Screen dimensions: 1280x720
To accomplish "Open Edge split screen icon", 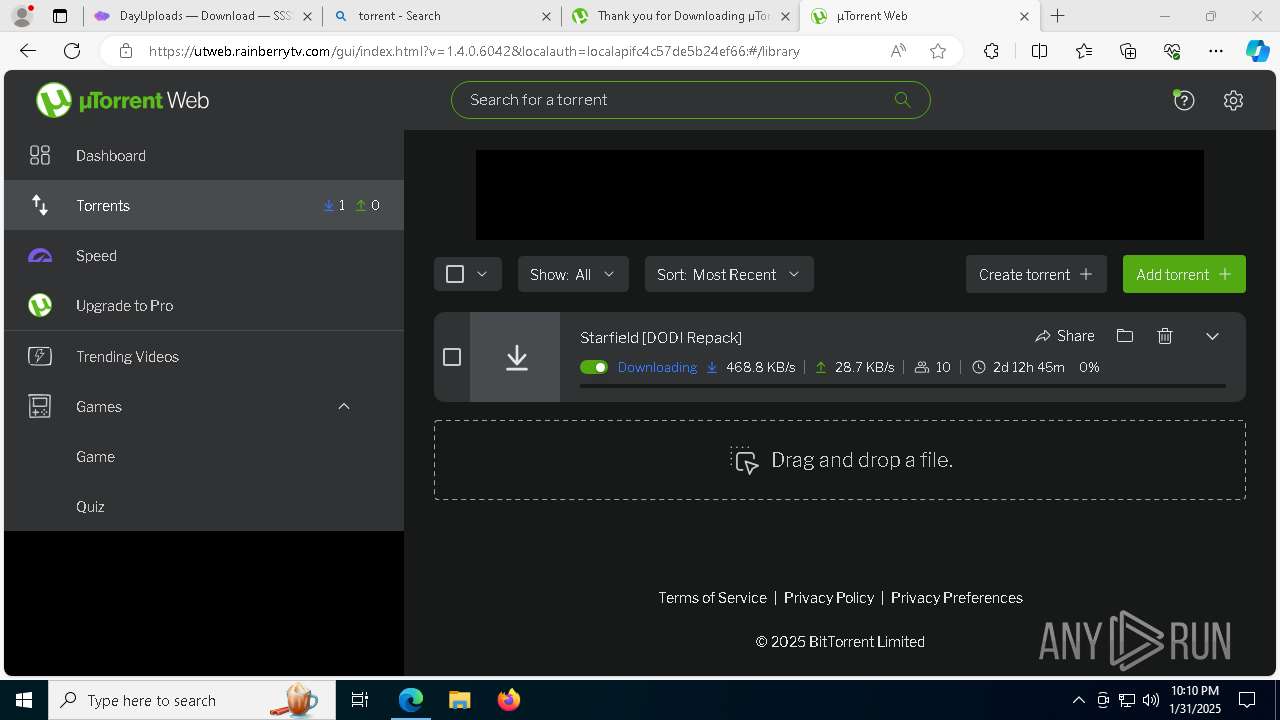I will coord(1039,51).
